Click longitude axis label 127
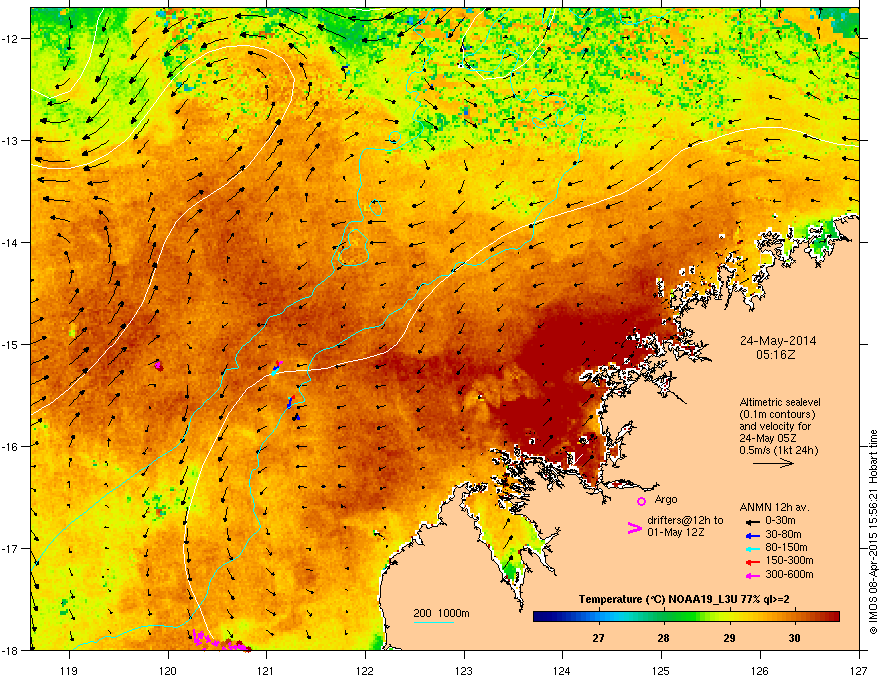880x680 pixels. click(859, 670)
